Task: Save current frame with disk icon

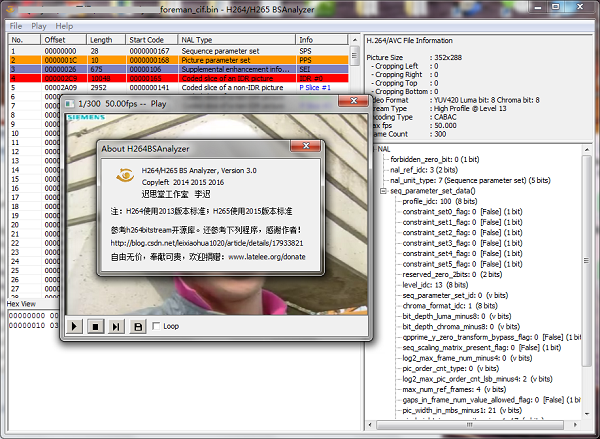Action: click(x=138, y=326)
